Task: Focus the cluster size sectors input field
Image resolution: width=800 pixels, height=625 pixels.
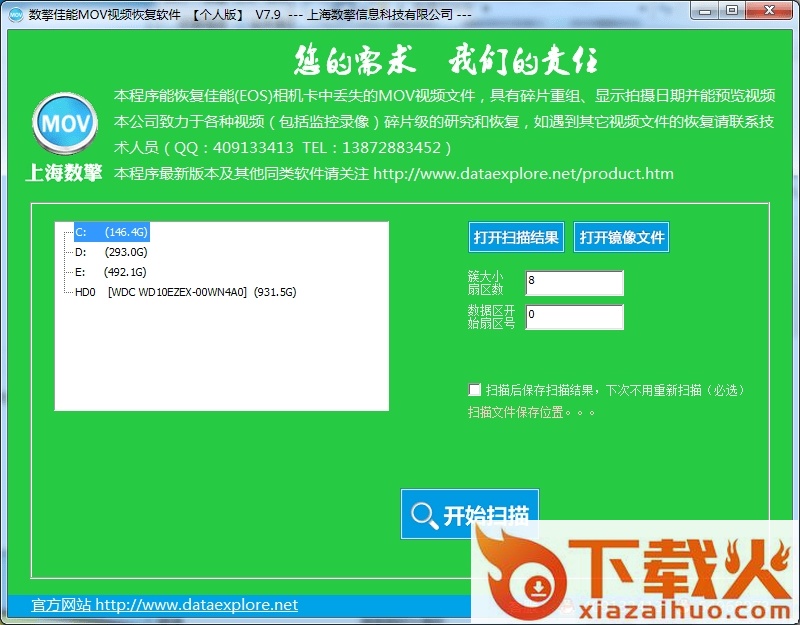Action: [x=574, y=283]
